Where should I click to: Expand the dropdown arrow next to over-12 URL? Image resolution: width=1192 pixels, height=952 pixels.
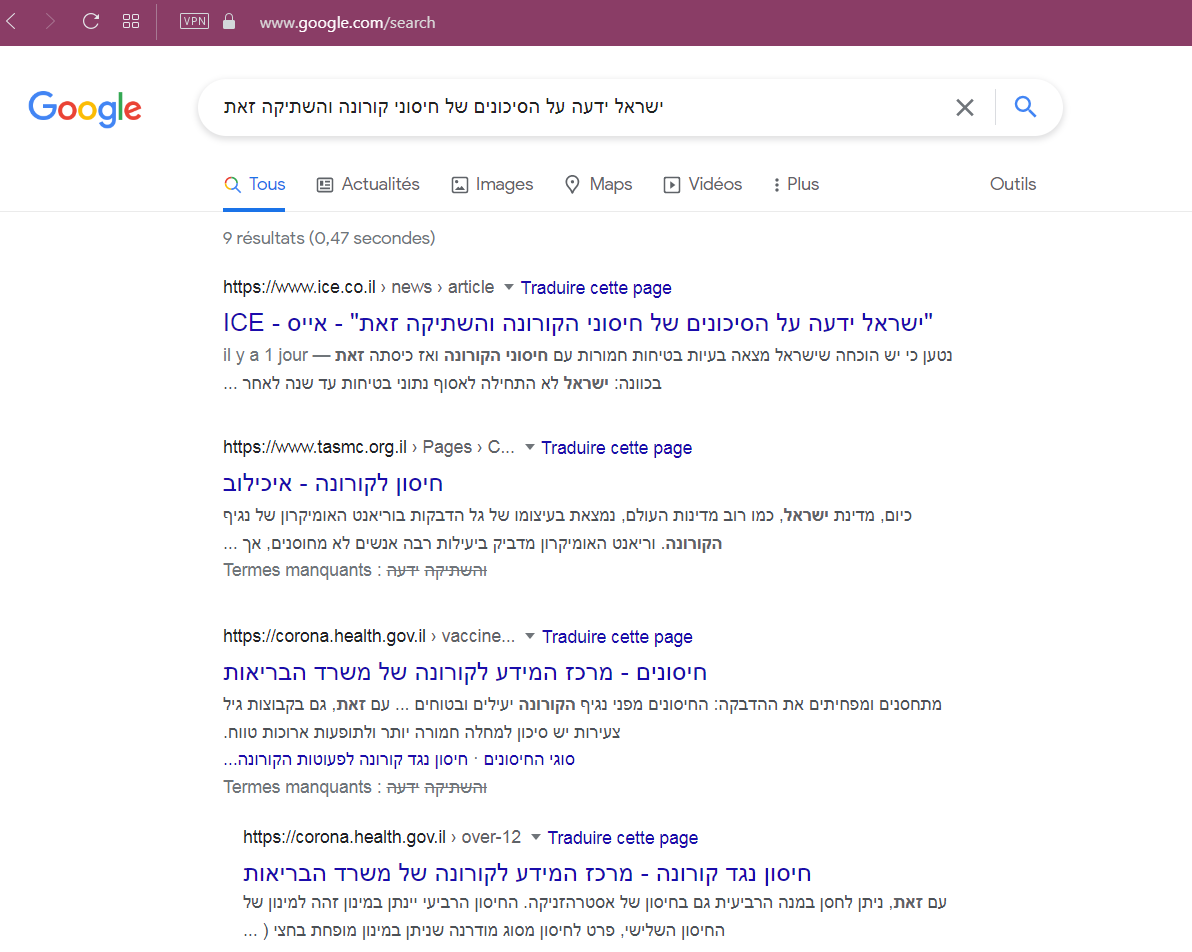pyautogui.click(x=535, y=836)
